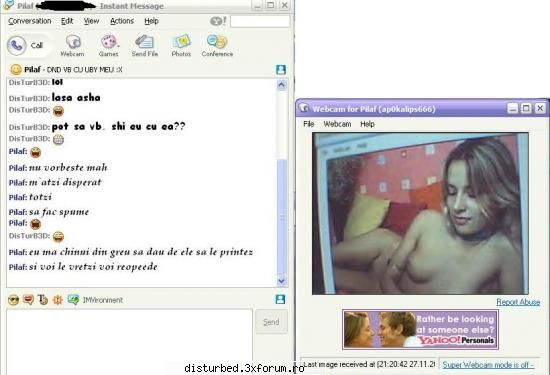
Task: Click the chat scrollbar thumb
Action: [x=282, y=216]
